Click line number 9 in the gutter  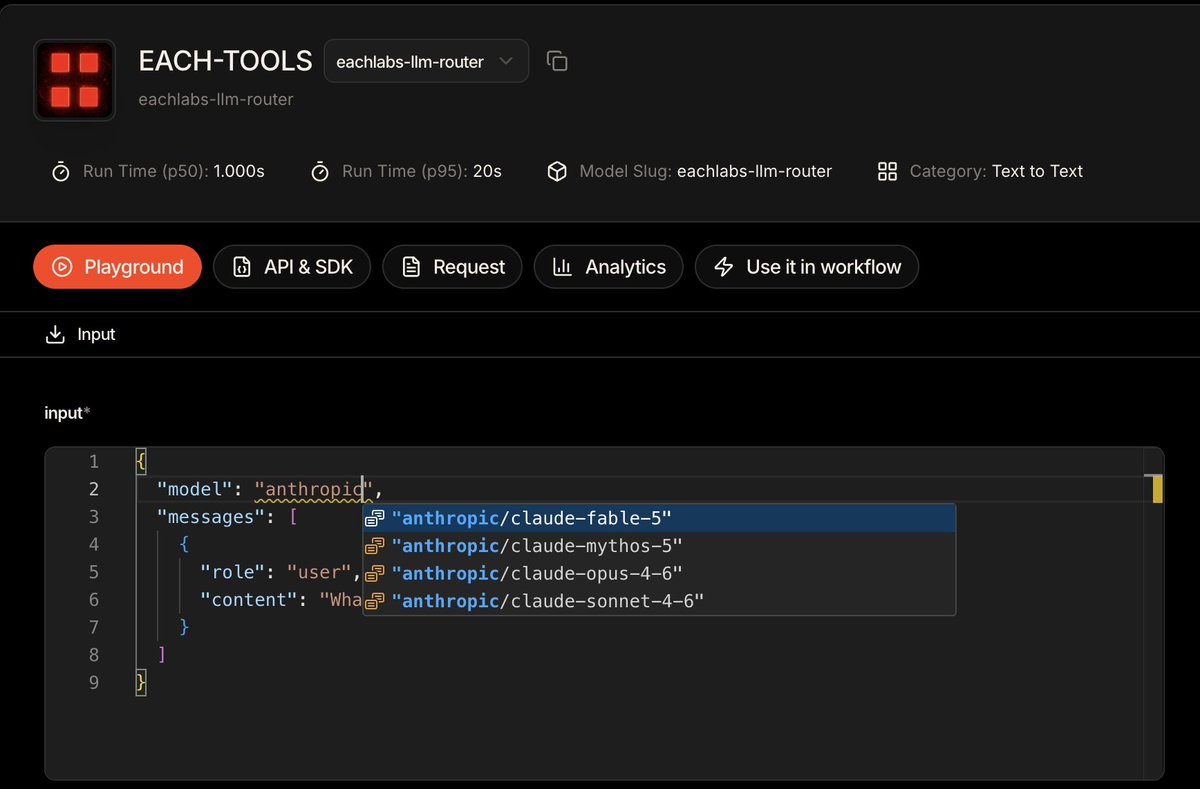[x=94, y=683]
